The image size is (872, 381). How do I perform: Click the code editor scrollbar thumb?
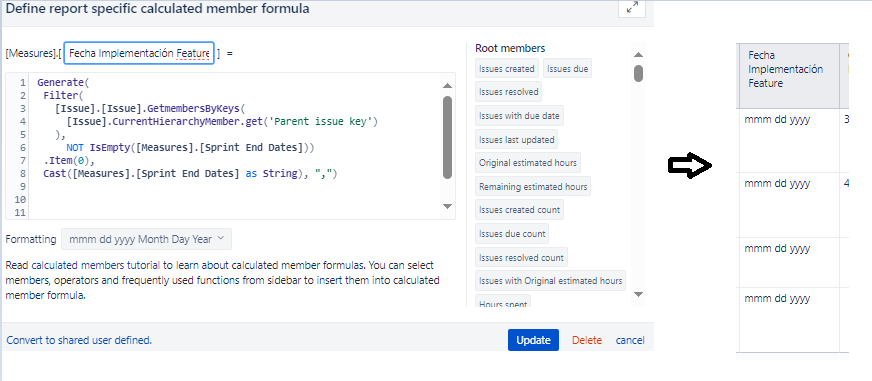pos(447,137)
